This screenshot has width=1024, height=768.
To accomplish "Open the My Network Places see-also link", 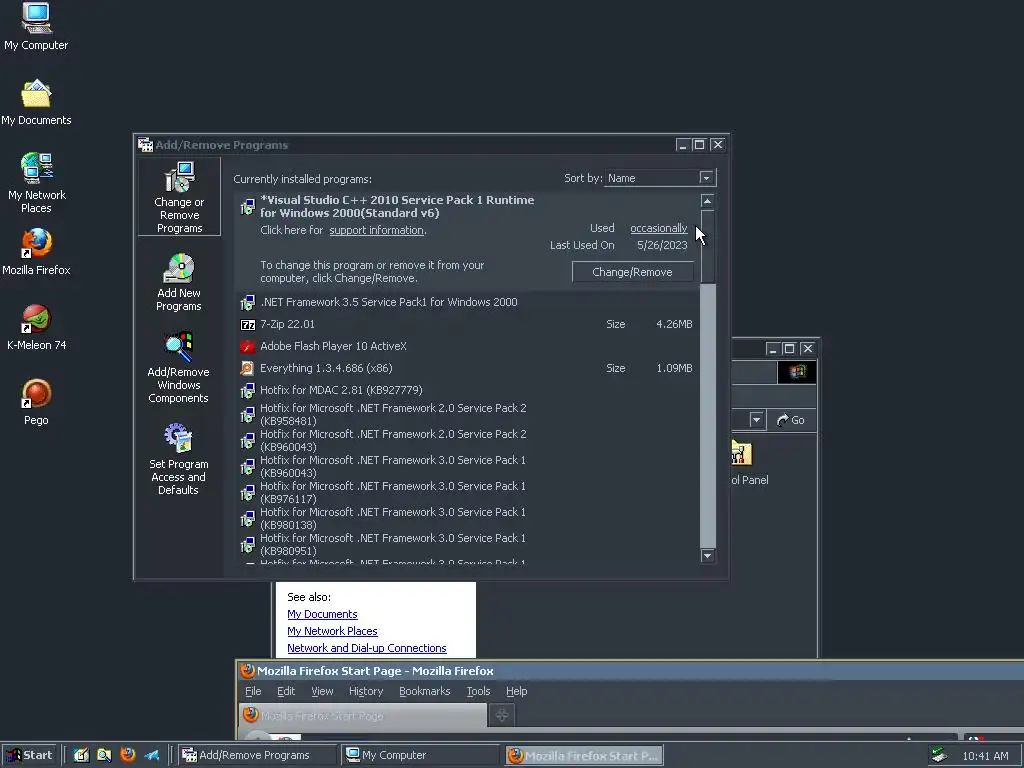I will [332, 631].
